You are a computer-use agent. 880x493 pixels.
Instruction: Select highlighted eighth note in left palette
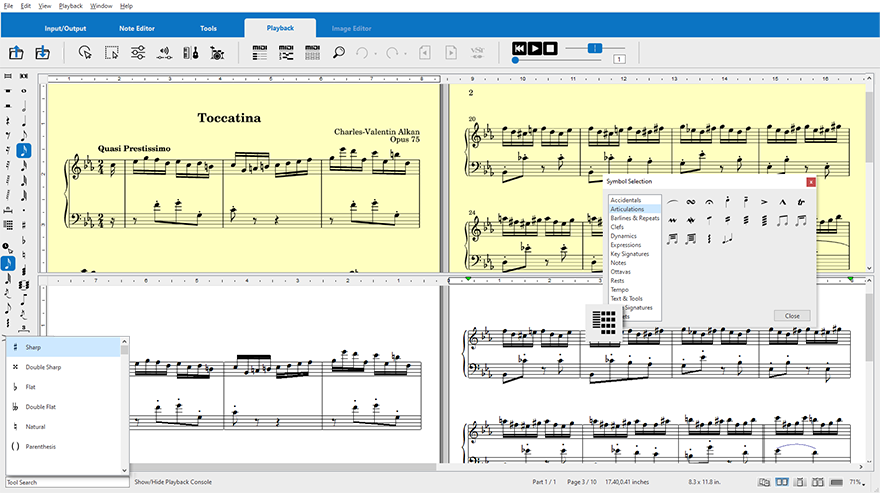(x=24, y=150)
